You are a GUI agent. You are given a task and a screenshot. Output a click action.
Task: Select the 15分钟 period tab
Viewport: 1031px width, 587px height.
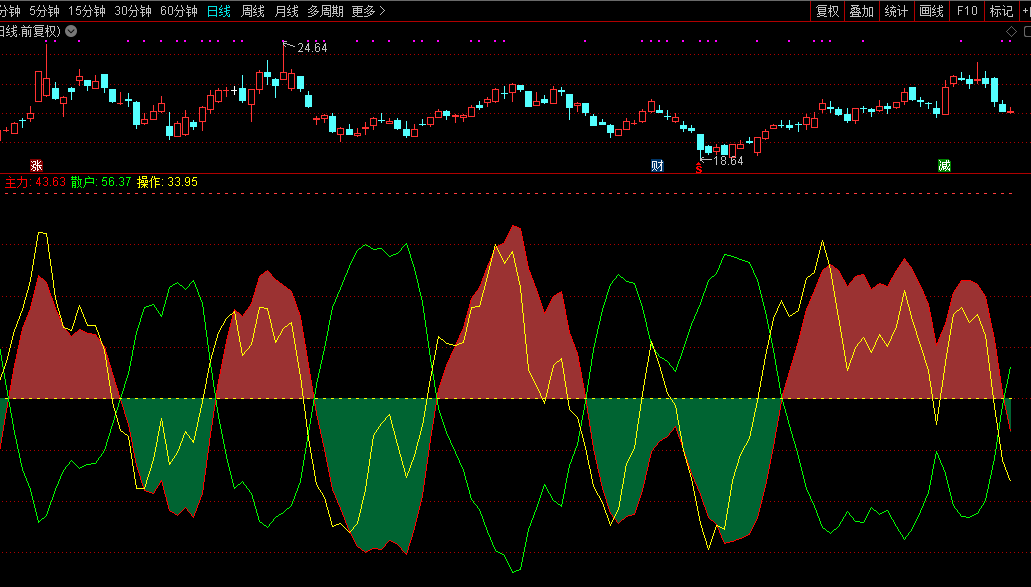(87, 11)
